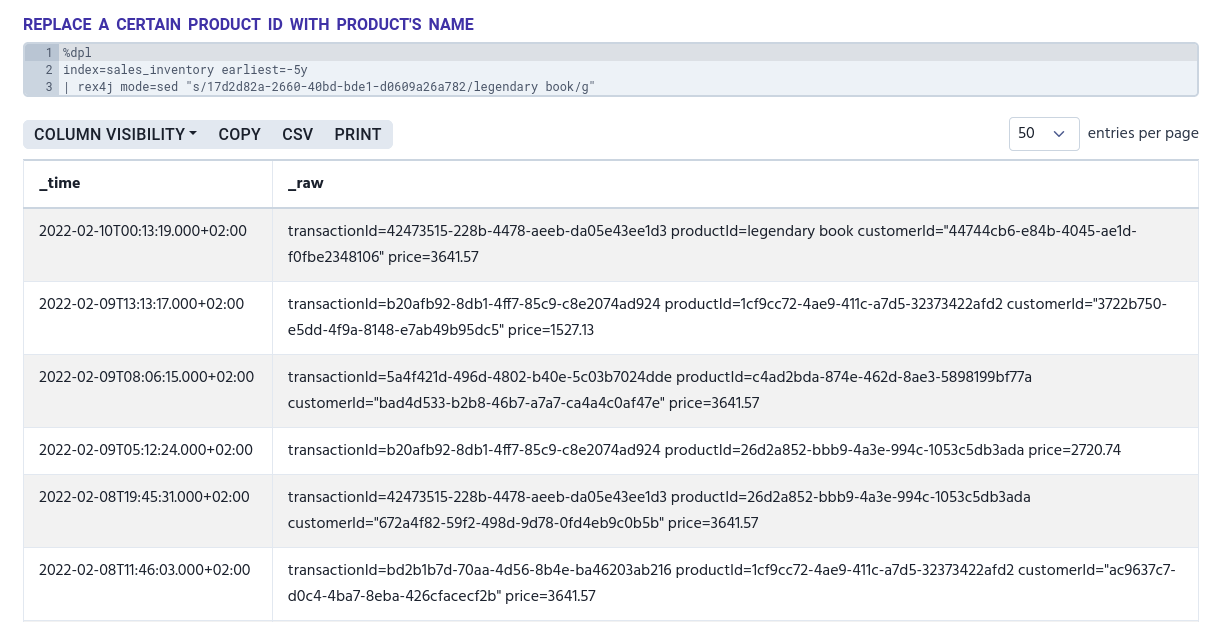
Task: Export results using the CSV button
Action: pos(297,134)
